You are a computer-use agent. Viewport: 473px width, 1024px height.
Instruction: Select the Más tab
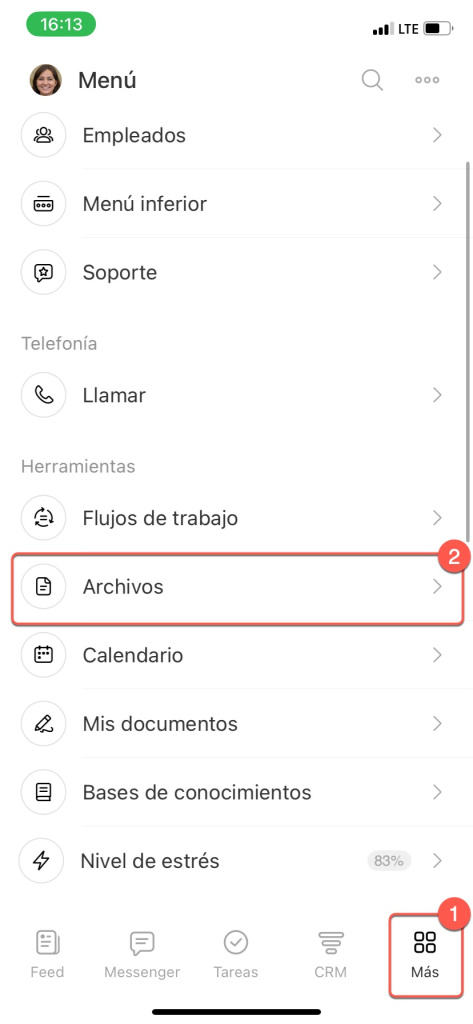425,954
